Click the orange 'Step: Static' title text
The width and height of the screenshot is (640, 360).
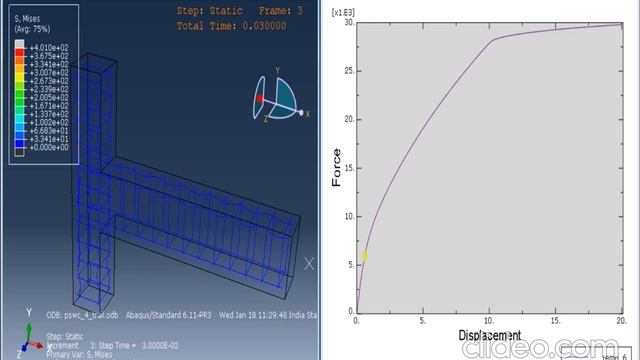pyautogui.click(x=209, y=11)
